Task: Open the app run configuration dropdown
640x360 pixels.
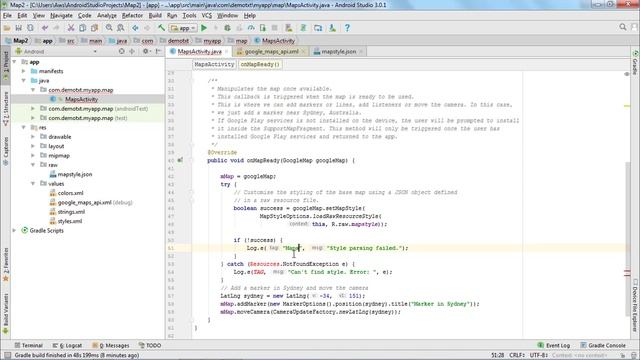Action: pyautogui.click(x=183, y=28)
